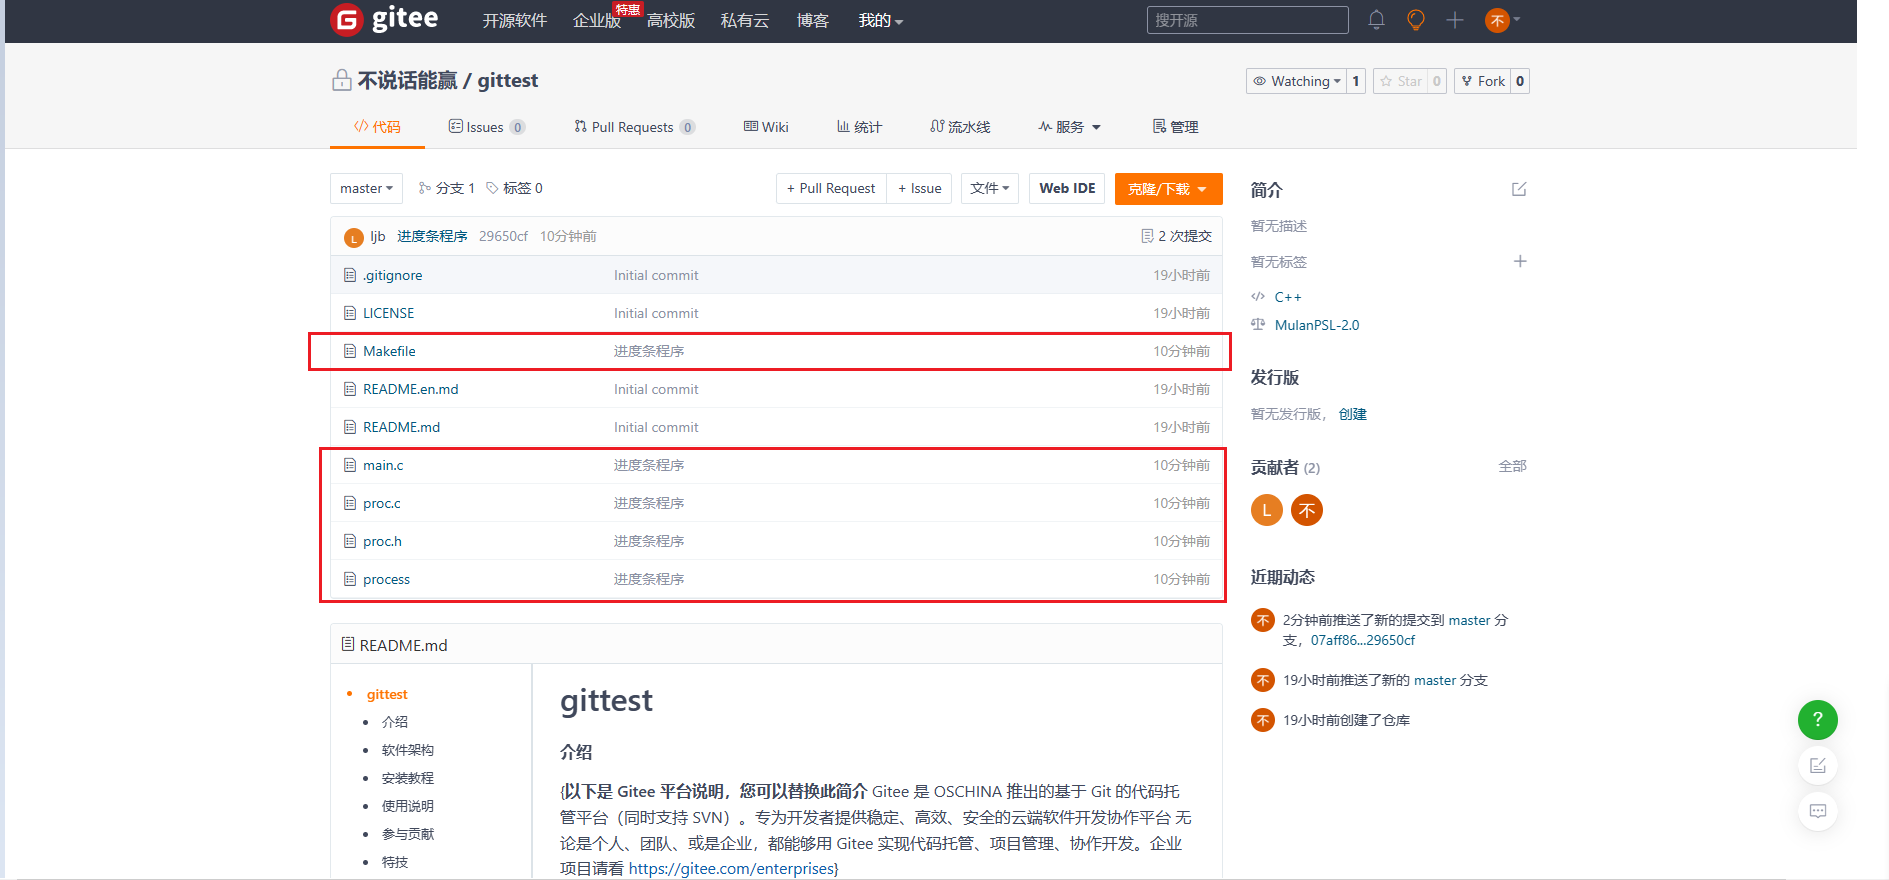Jump to 软件架构 in README outline
This screenshot has height=880, width=1889.
(x=408, y=750)
